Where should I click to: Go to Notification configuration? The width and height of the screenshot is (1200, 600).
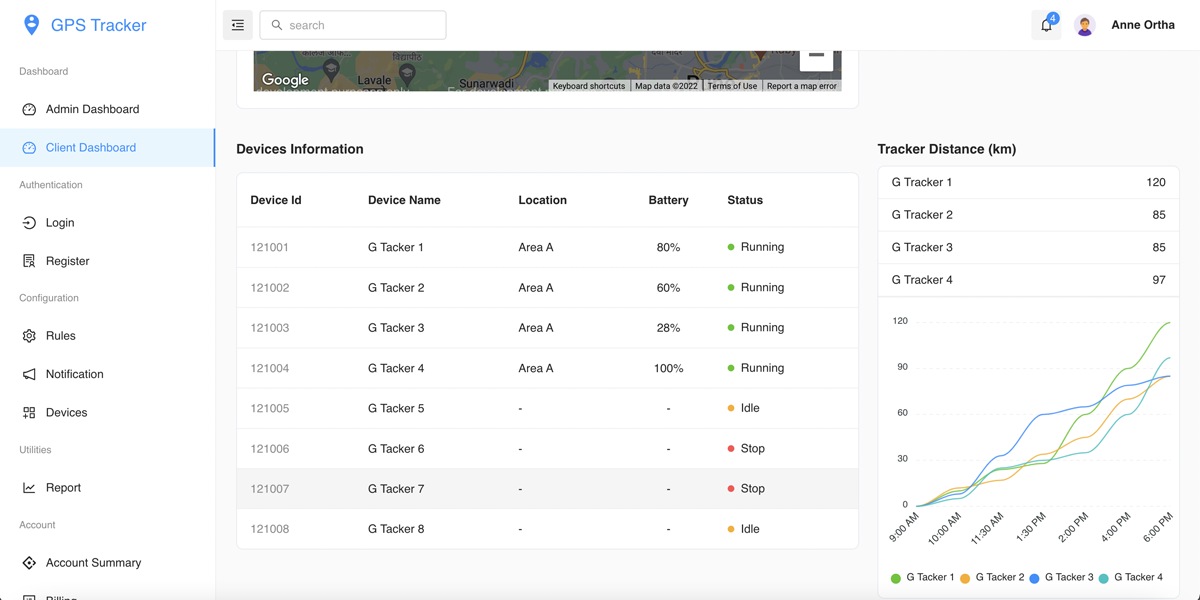coord(107,374)
